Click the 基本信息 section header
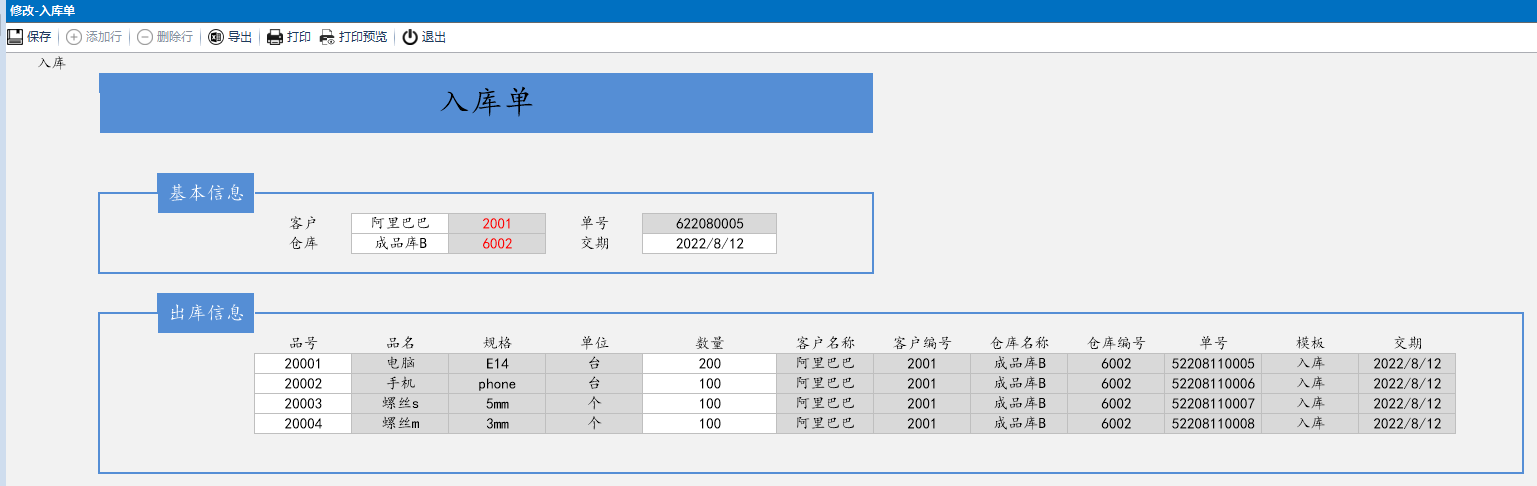Image resolution: width=1537 pixels, height=486 pixels. (x=206, y=193)
